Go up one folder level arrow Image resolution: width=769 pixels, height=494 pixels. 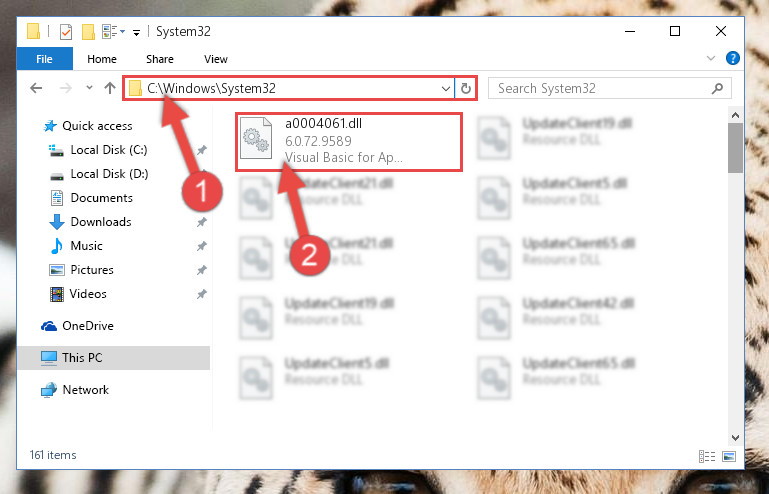pos(110,88)
